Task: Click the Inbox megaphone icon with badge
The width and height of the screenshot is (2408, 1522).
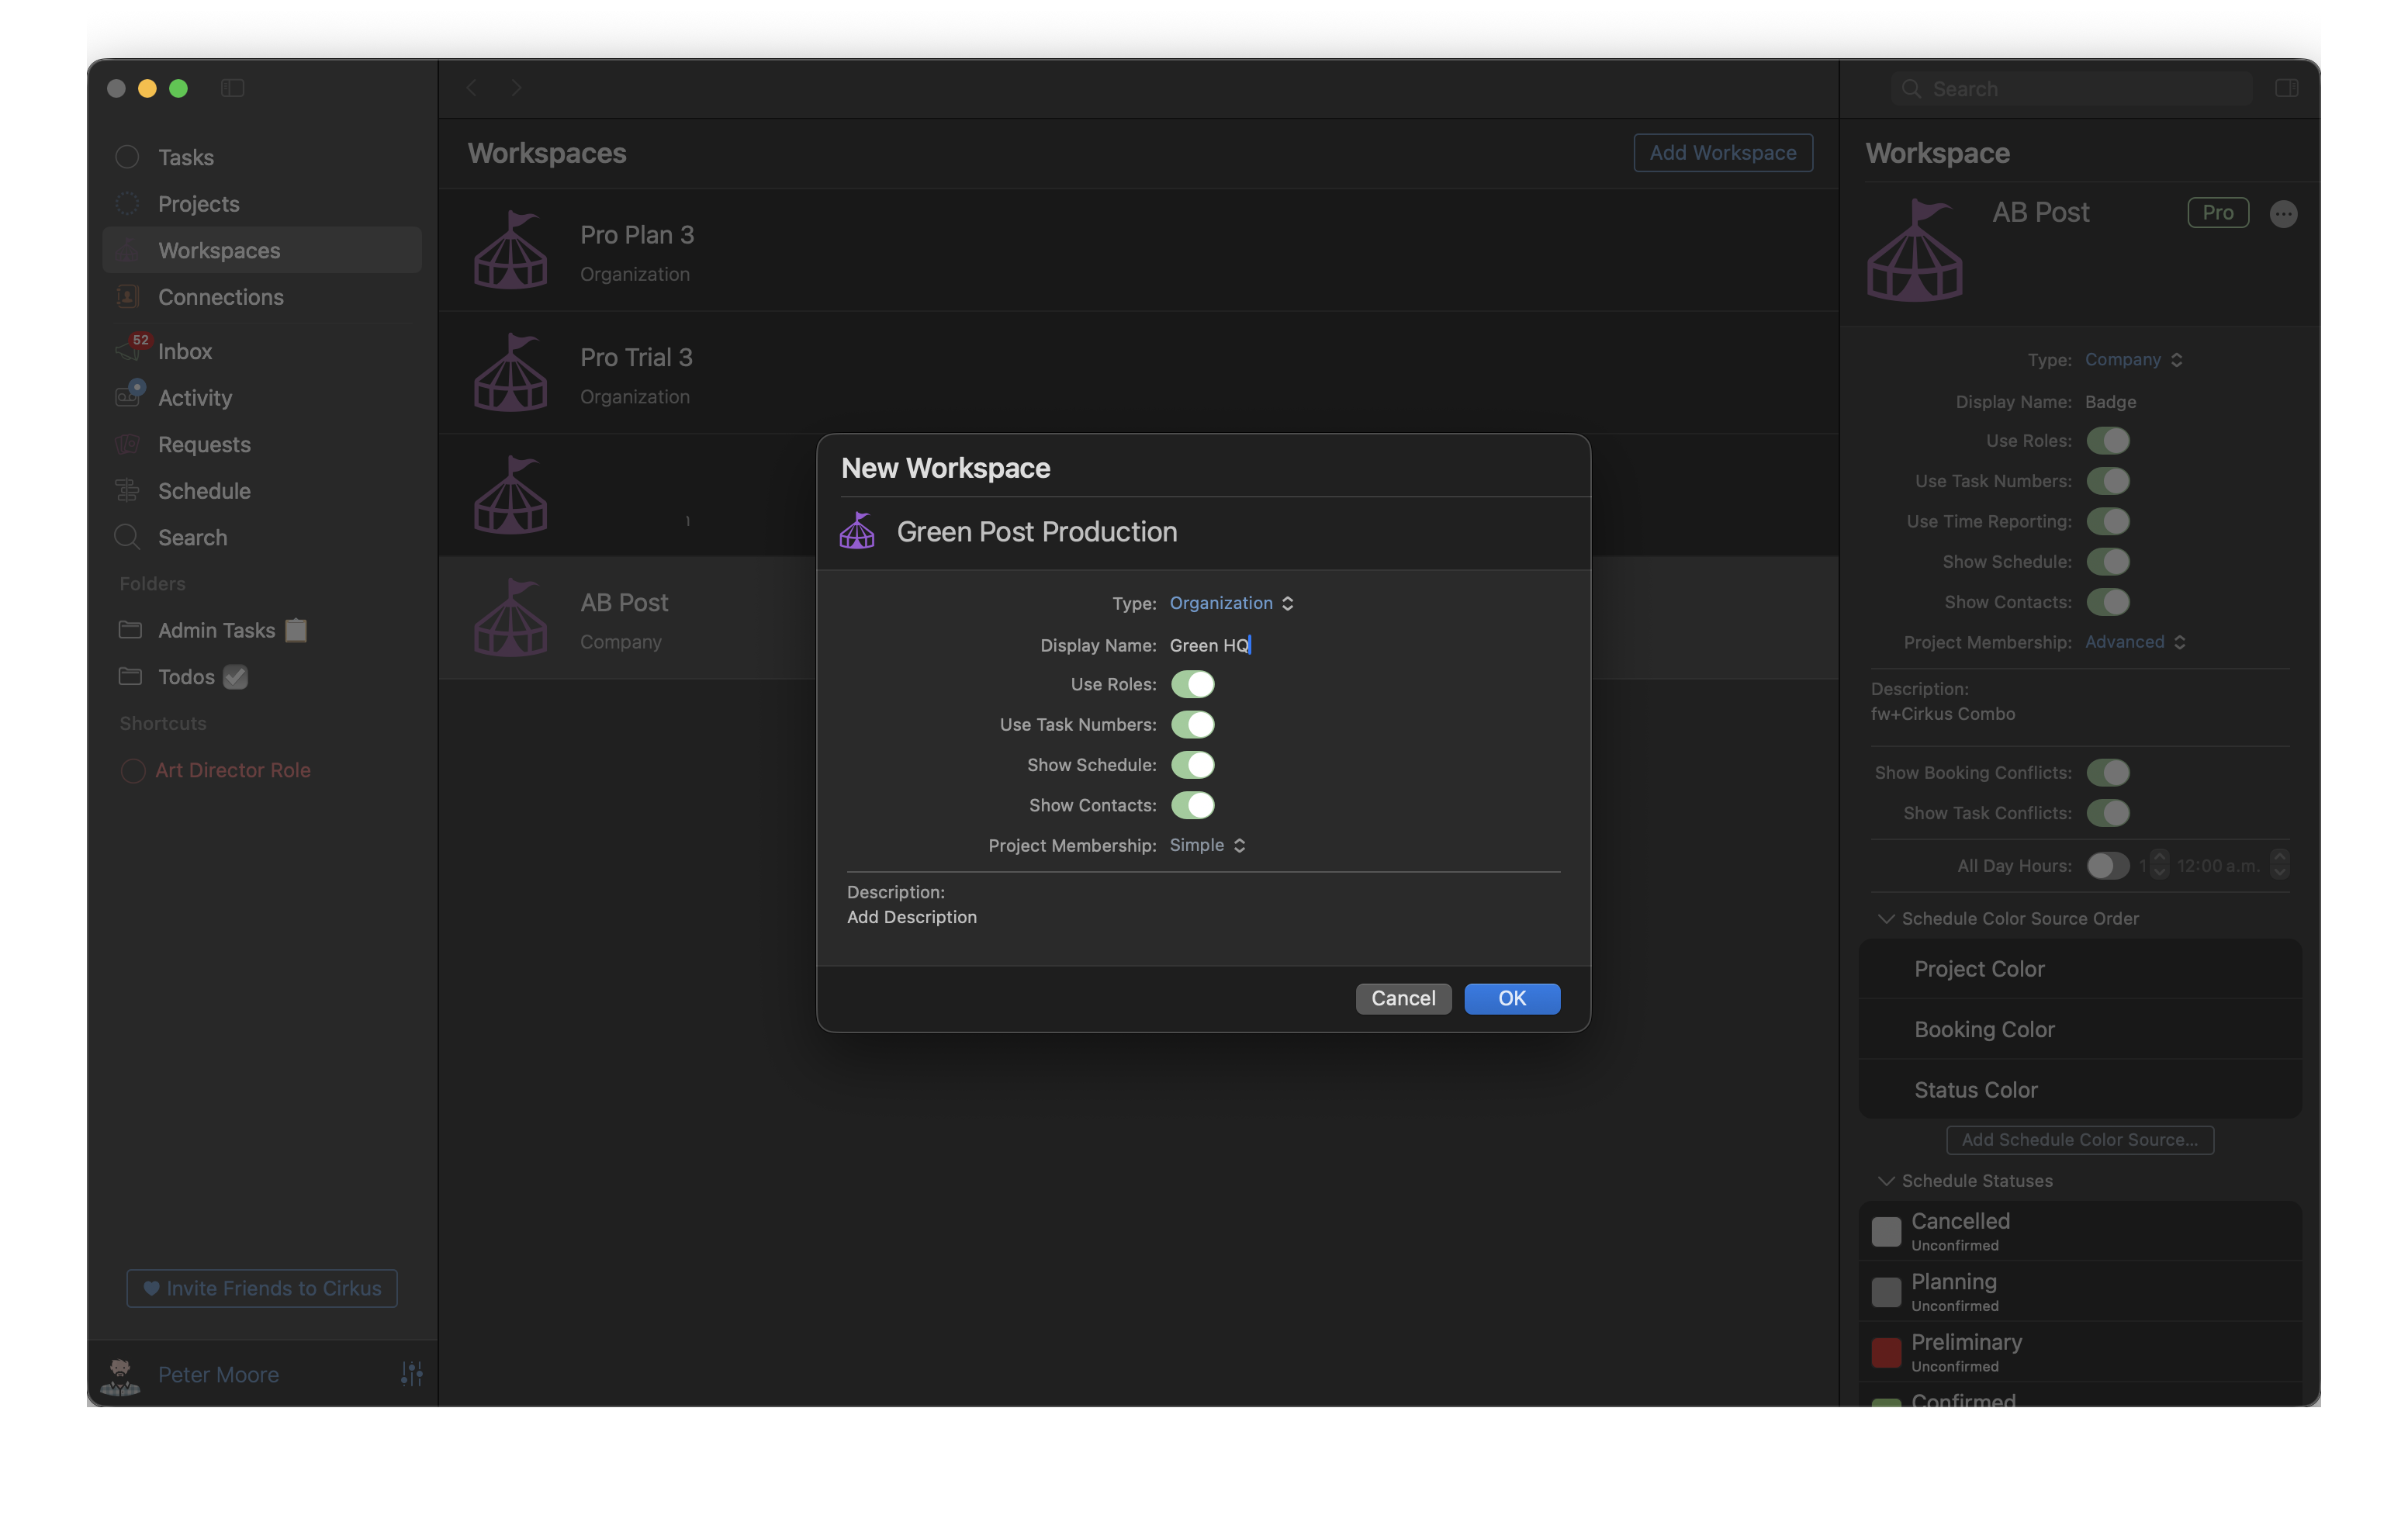Action: tap(129, 350)
